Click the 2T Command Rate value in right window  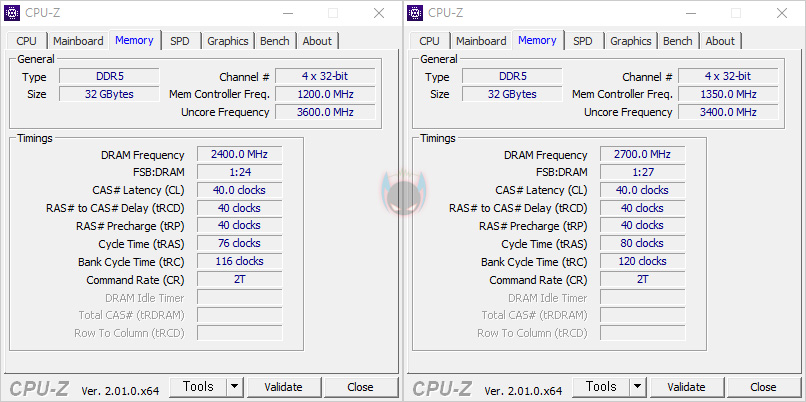[x=643, y=279]
